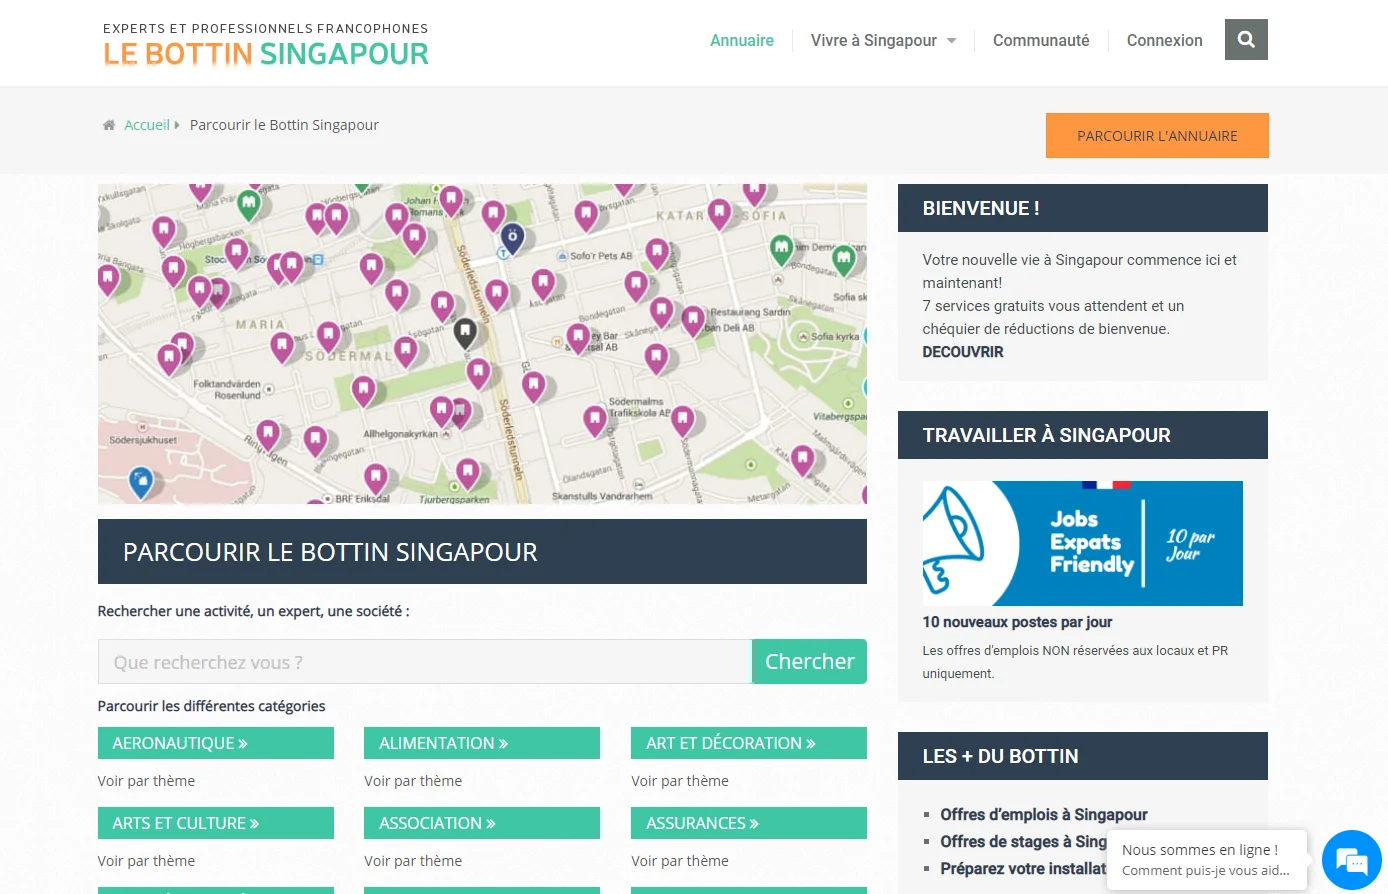Image resolution: width=1388 pixels, height=894 pixels.
Task: Select Connexion in the top navigation
Action: coord(1165,40)
